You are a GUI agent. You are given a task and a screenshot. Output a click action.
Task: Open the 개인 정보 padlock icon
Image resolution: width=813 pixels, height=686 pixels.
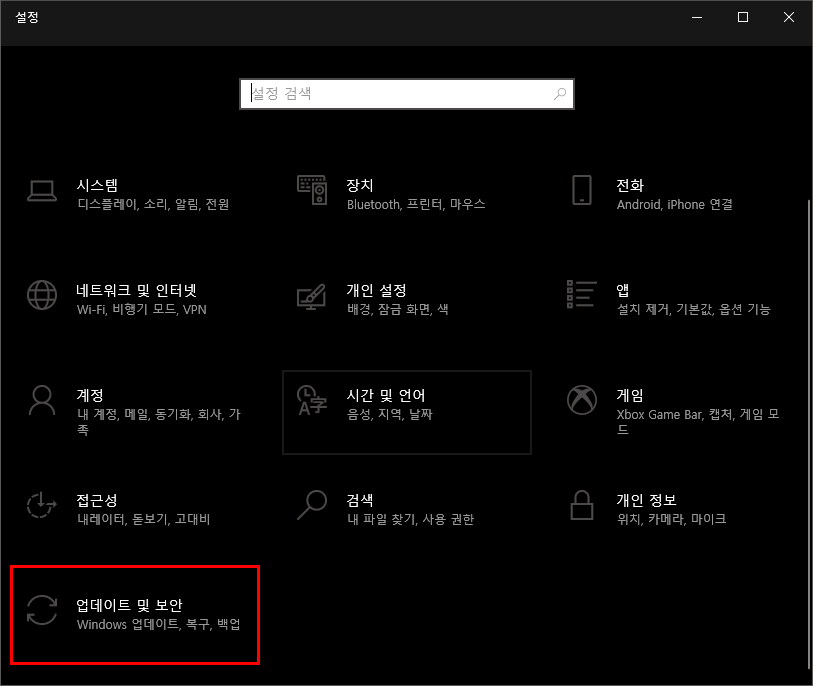pos(582,505)
